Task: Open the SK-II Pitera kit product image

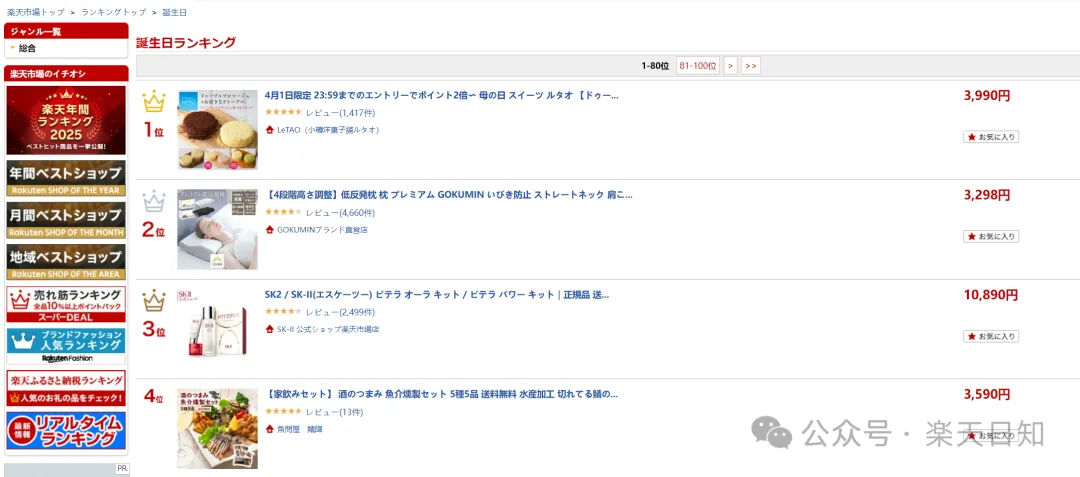Action: 217,328
